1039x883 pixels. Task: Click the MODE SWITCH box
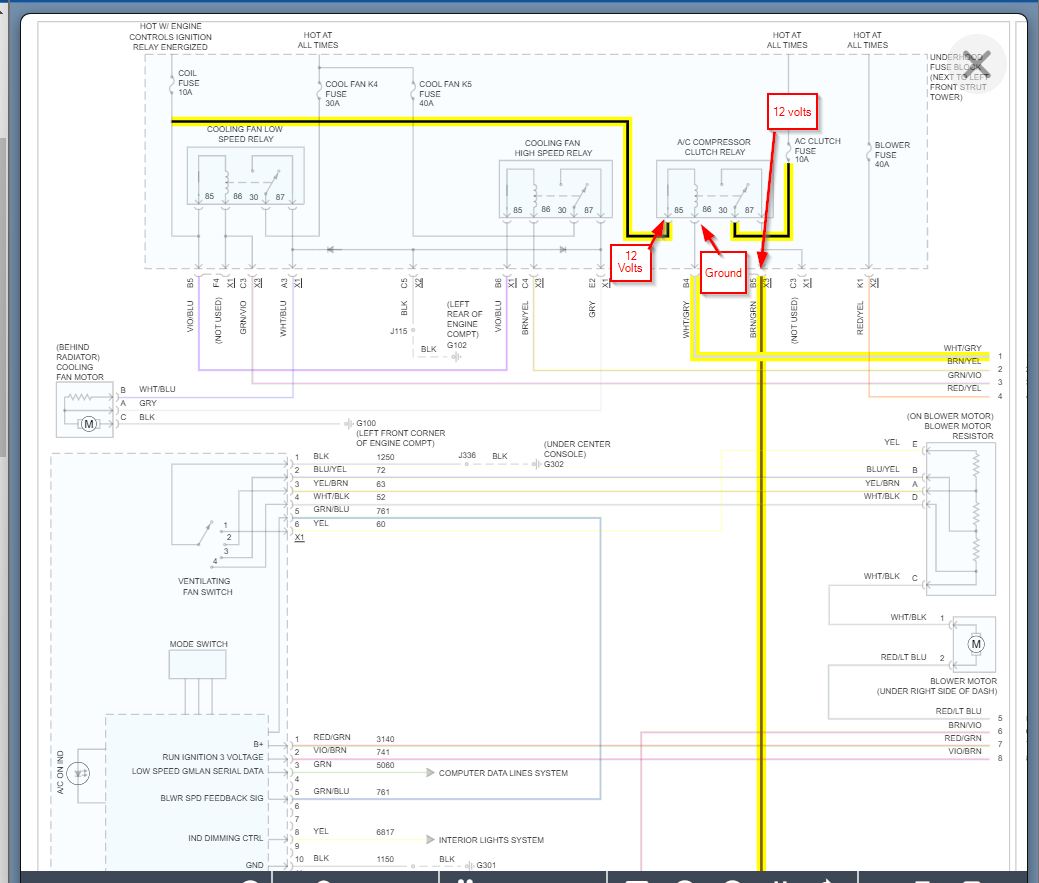pos(199,664)
